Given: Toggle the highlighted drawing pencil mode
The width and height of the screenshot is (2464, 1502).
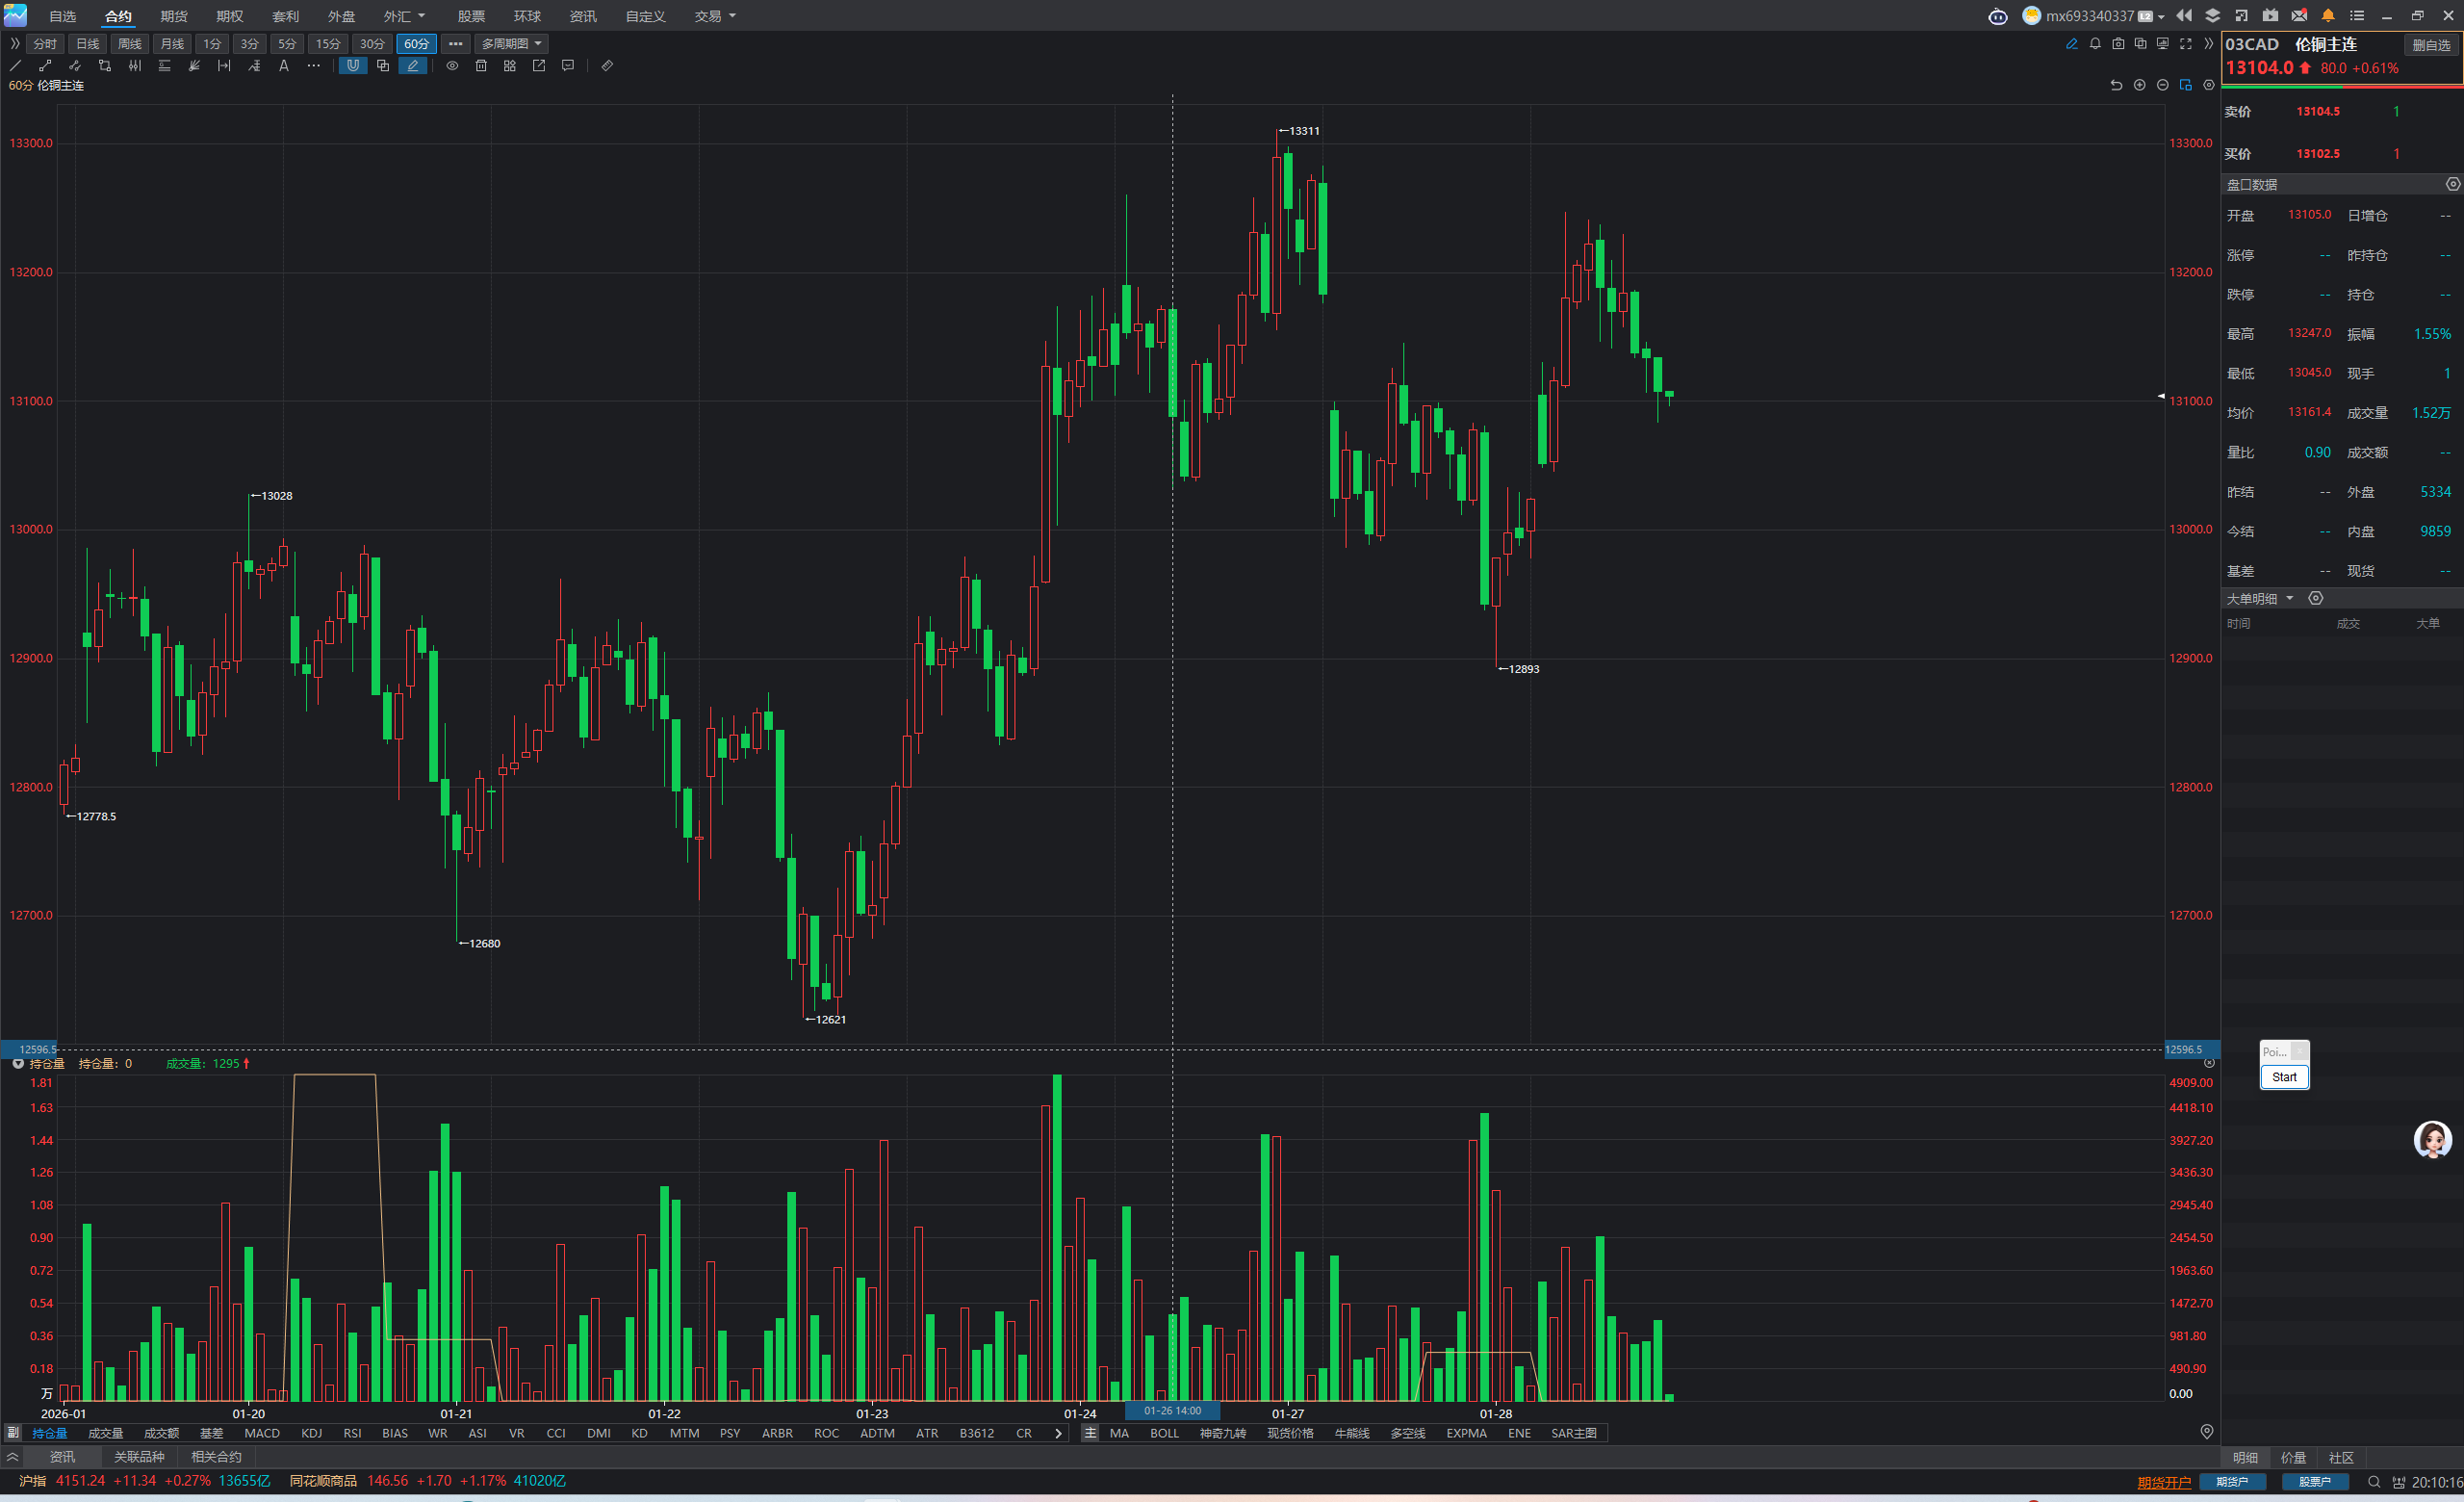Looking at the screenshot, I should (x=412, y=66).
